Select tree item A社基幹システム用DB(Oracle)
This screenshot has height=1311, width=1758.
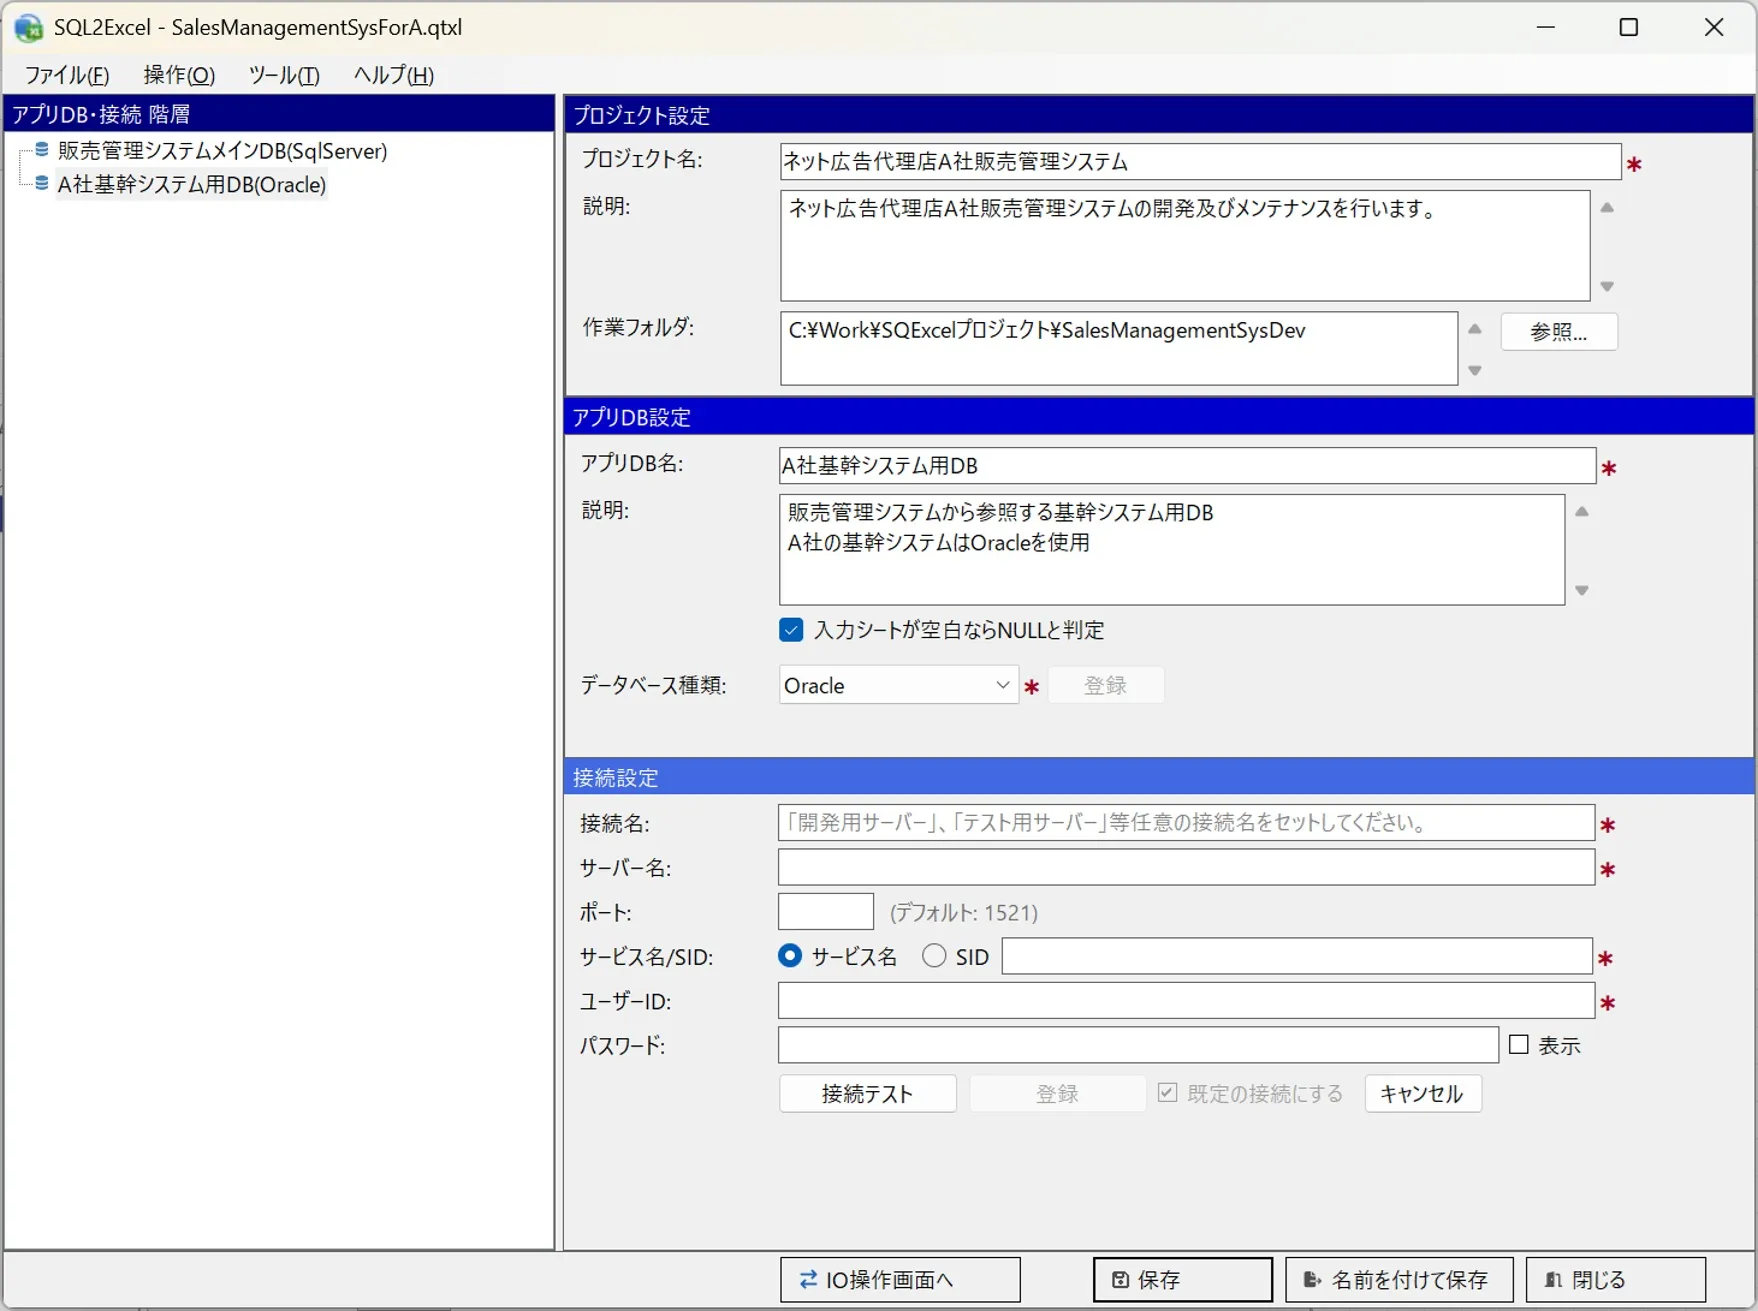[192, 184]
